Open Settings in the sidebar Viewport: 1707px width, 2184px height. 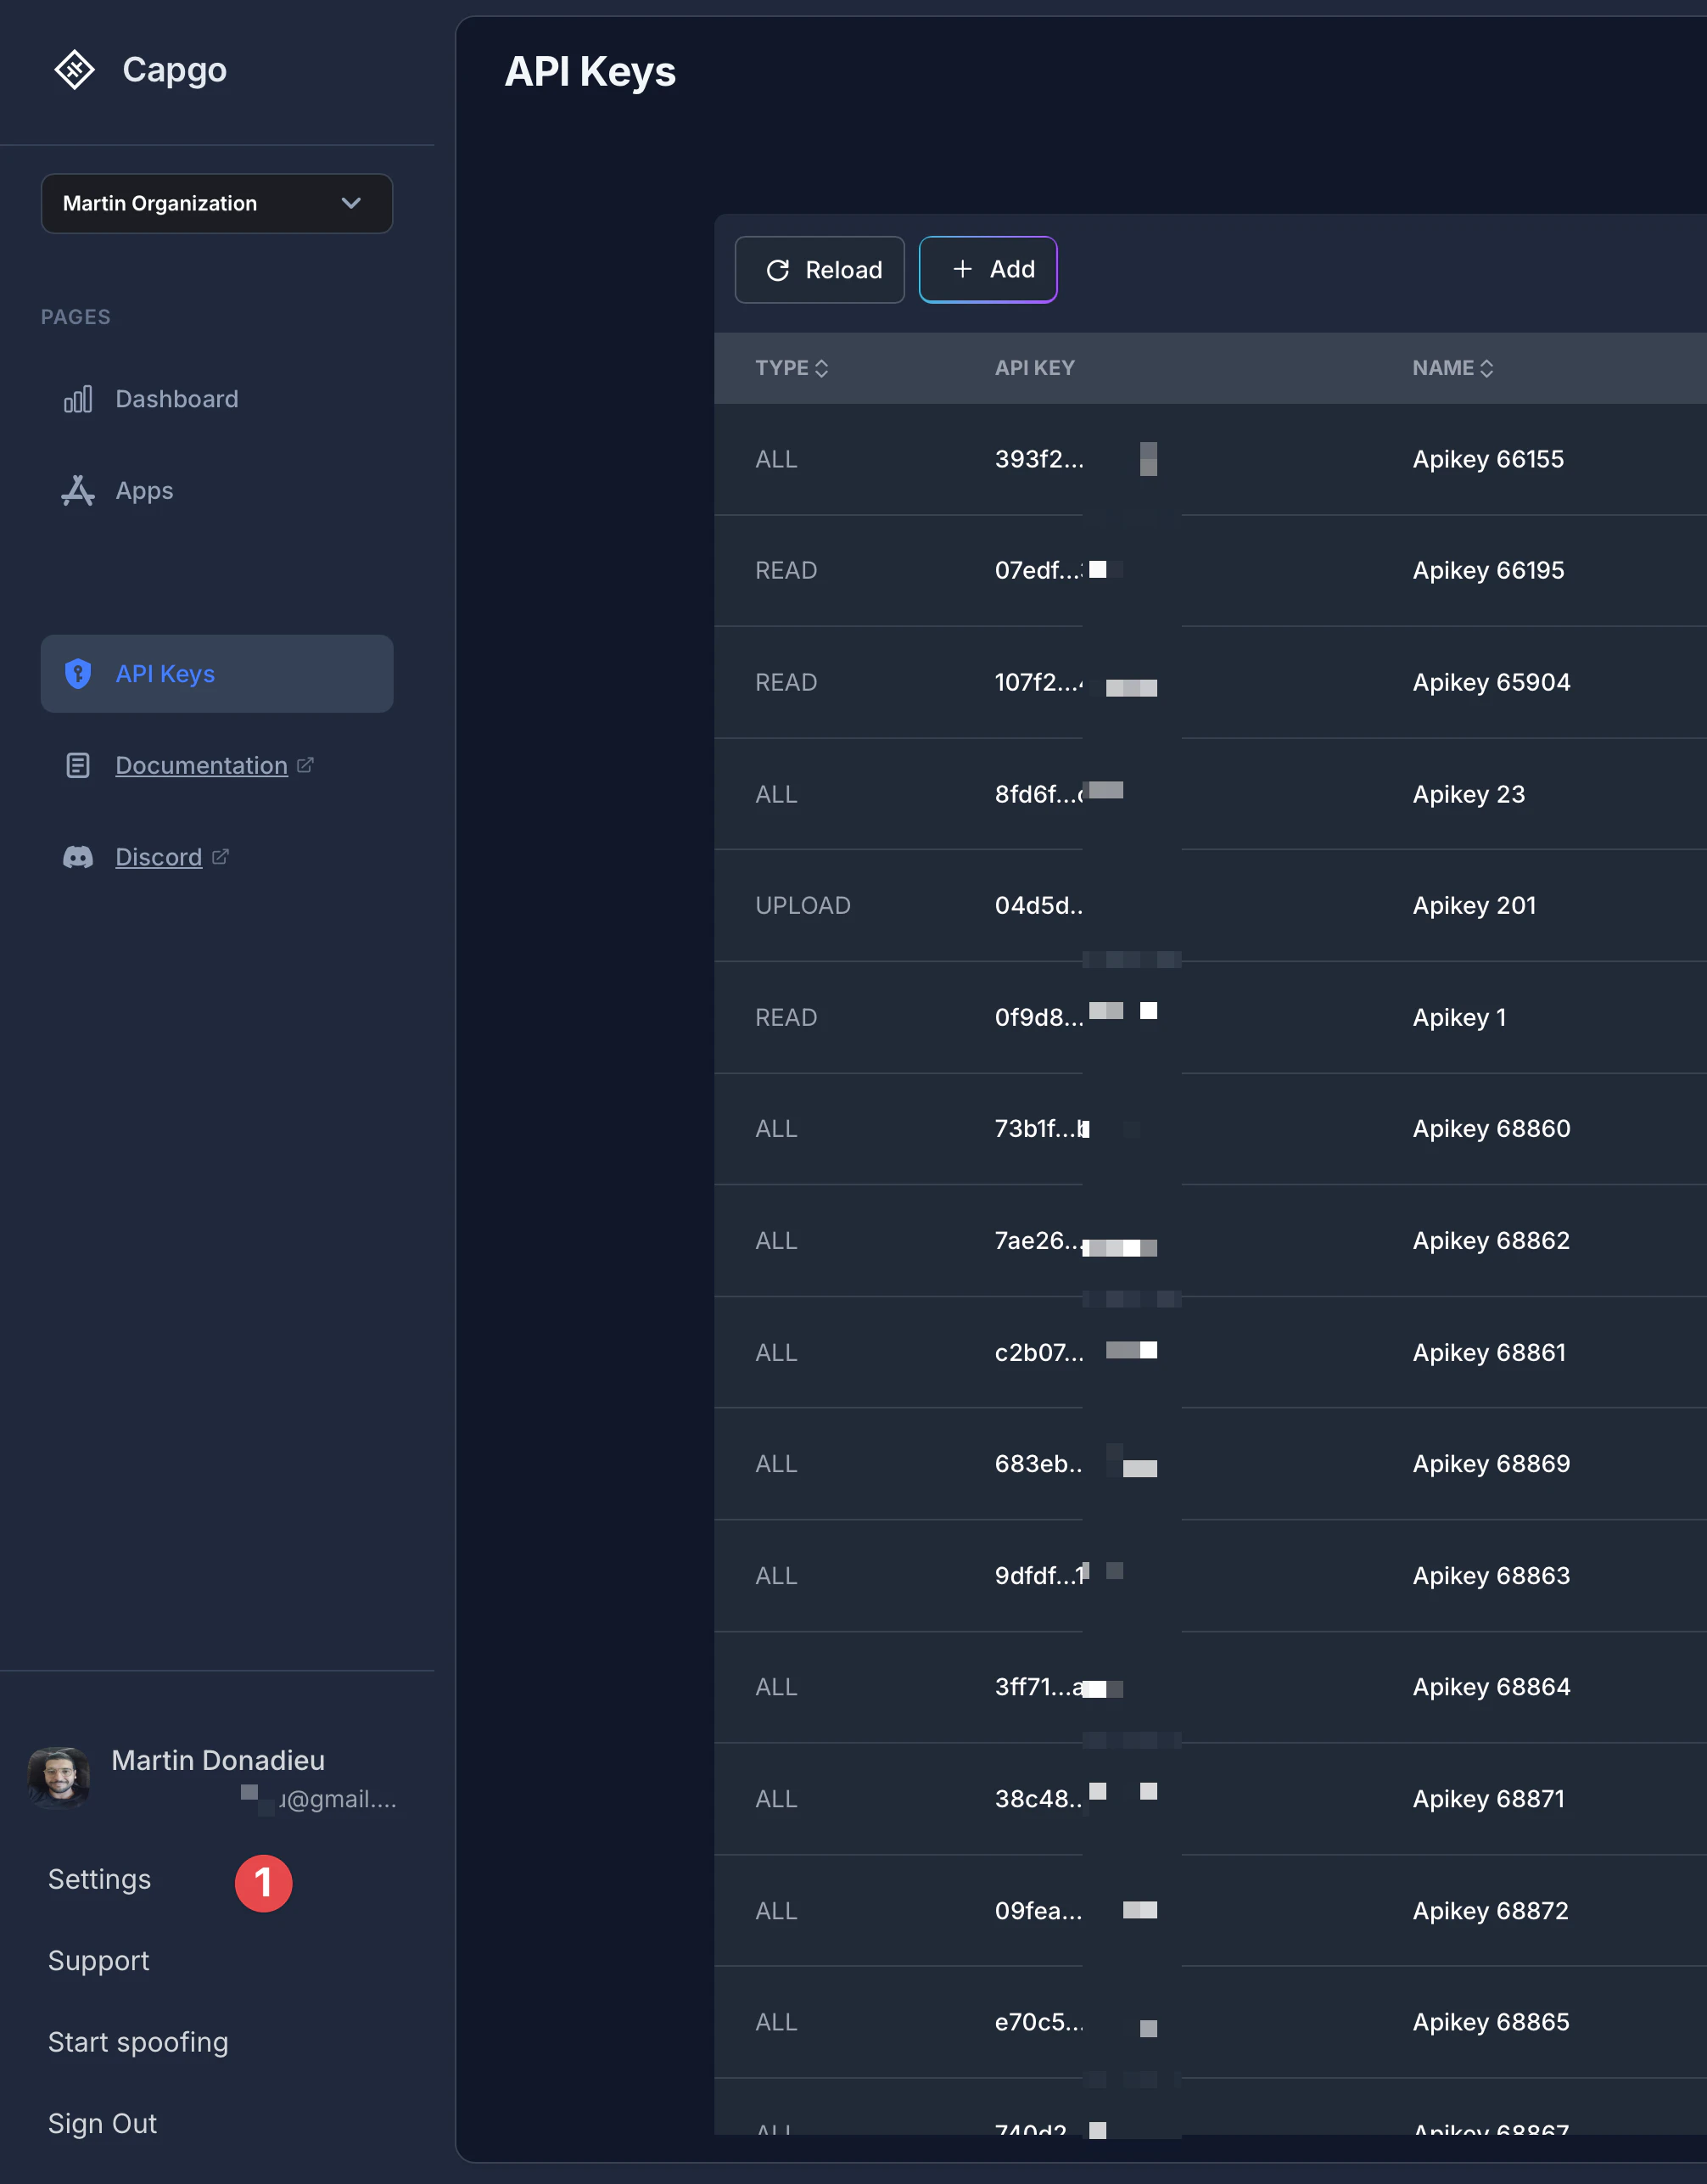point(100,1879)
